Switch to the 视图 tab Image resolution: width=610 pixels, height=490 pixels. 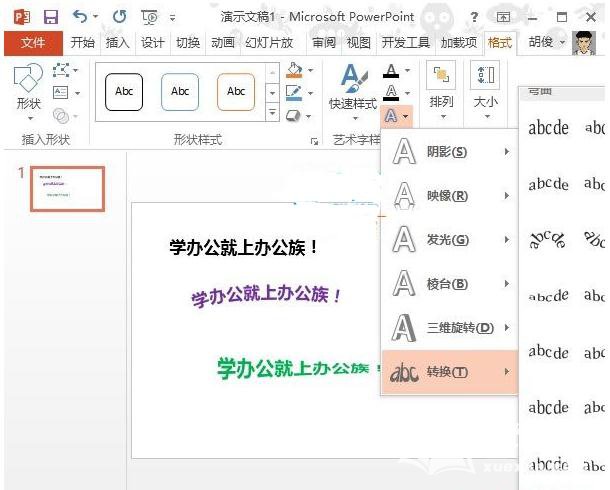click(x=359, y=42)
